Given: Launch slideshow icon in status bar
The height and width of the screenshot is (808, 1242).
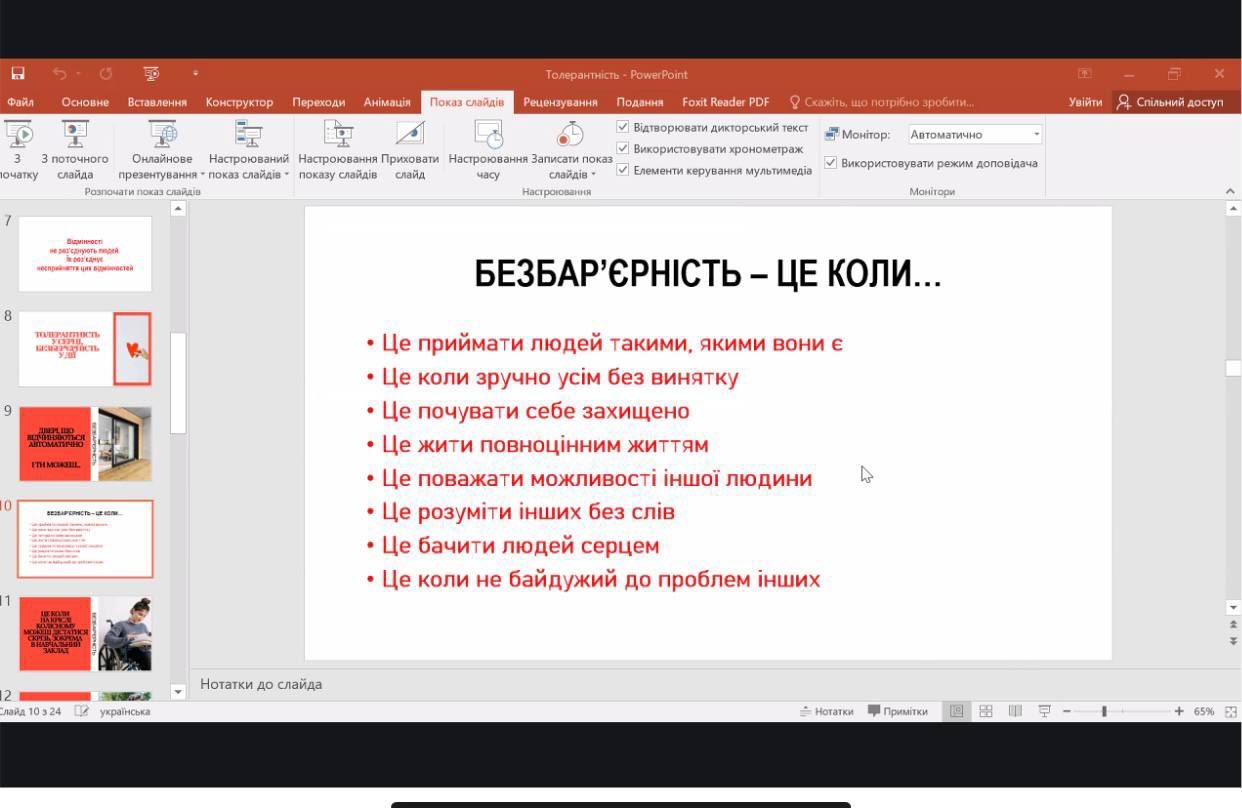Looking at the screenshot, I should 1045,711.
